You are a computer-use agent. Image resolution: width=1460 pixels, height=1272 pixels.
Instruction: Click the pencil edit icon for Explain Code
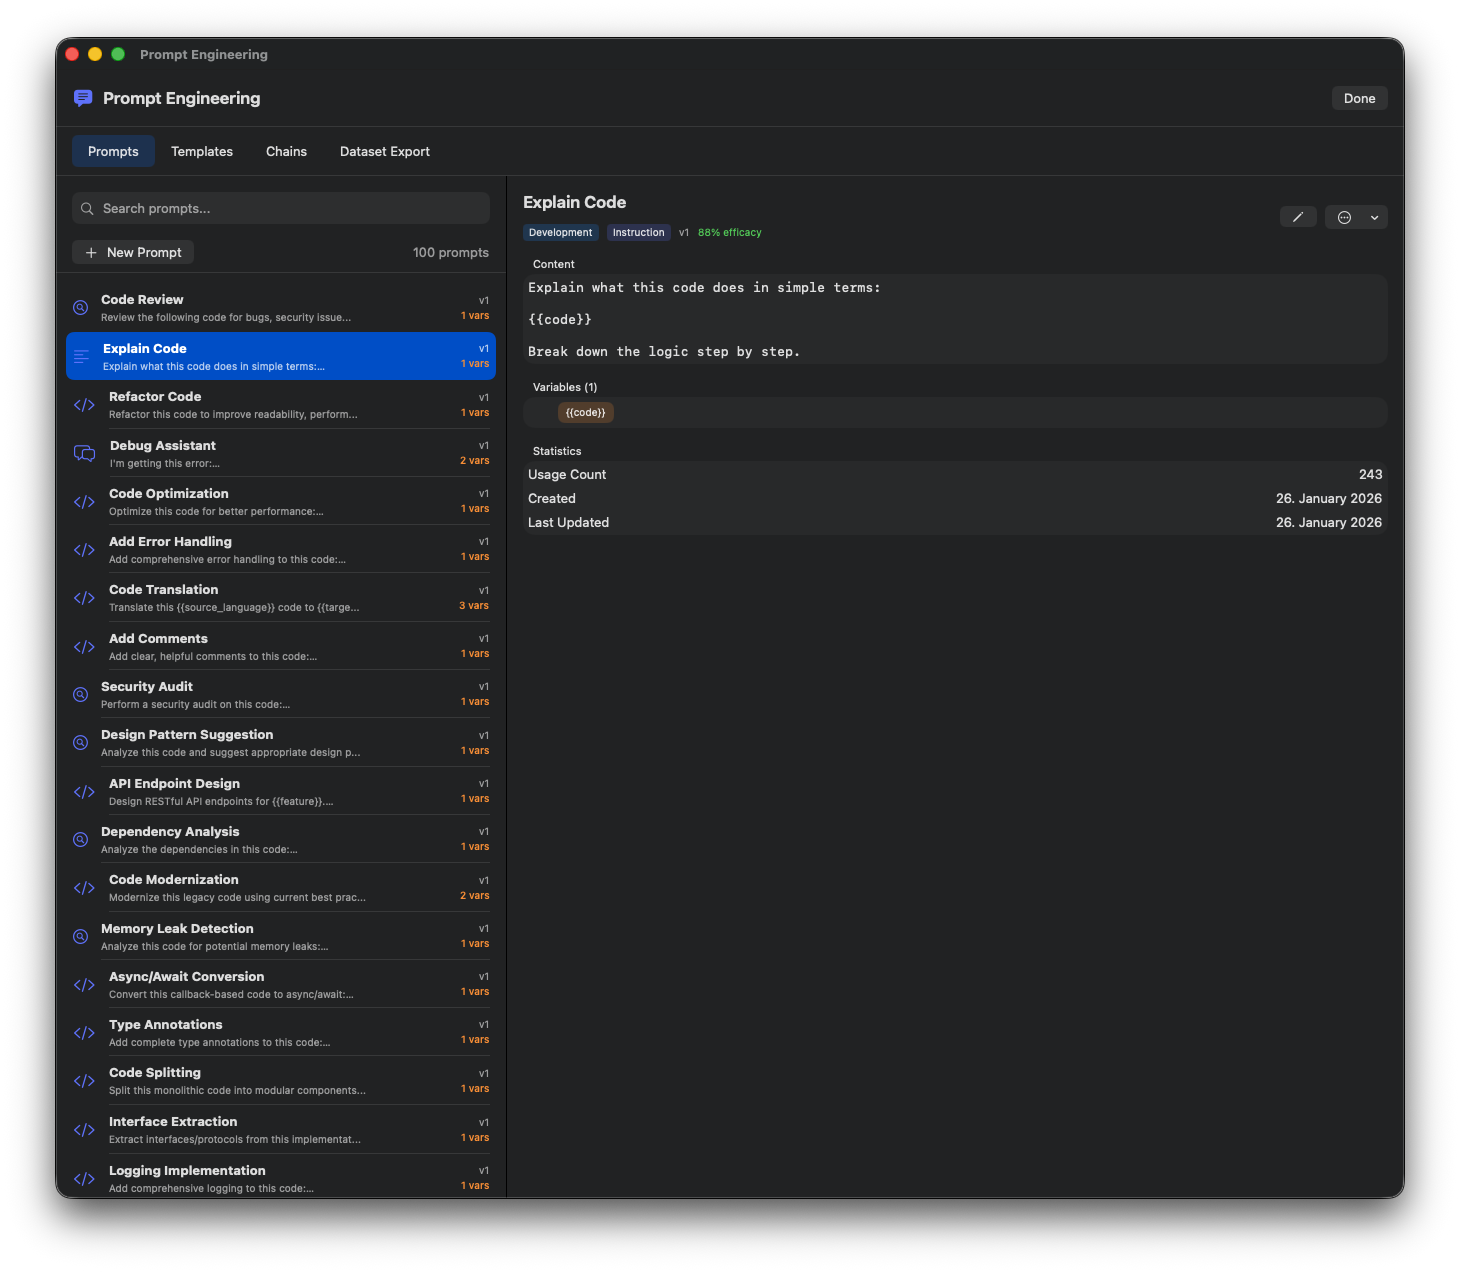point(1298,217)
